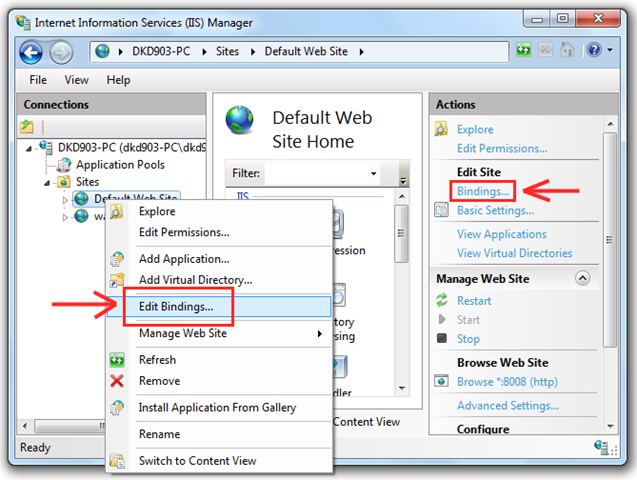Open the View menu
Screen dimensions: 637x480
[x=77, y=80]
